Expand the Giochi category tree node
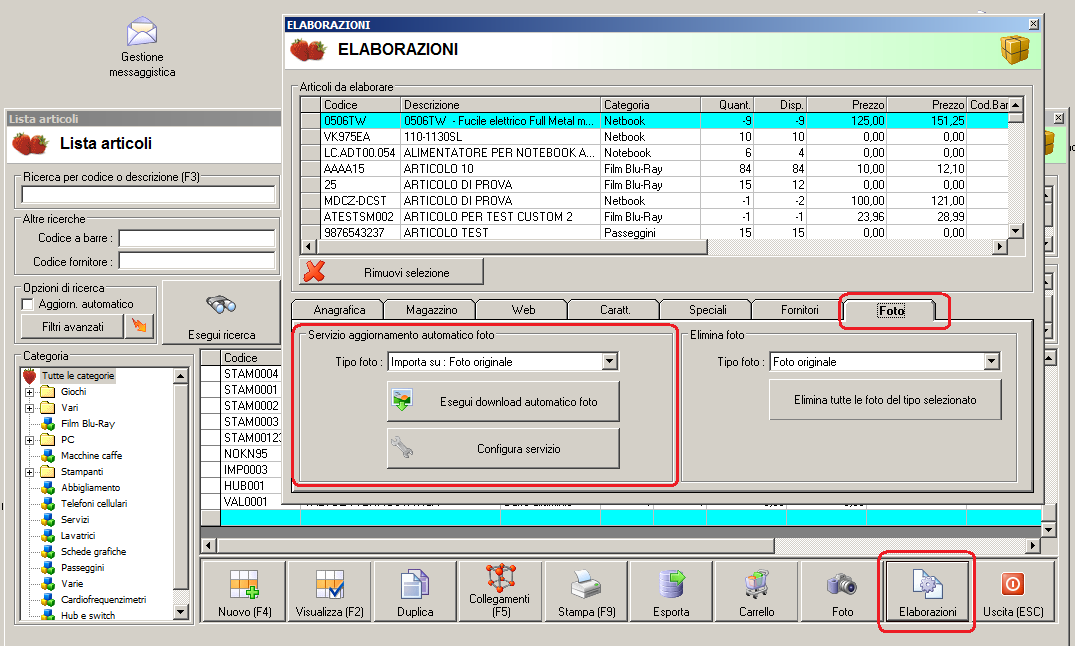 click(x=30, y=392)
